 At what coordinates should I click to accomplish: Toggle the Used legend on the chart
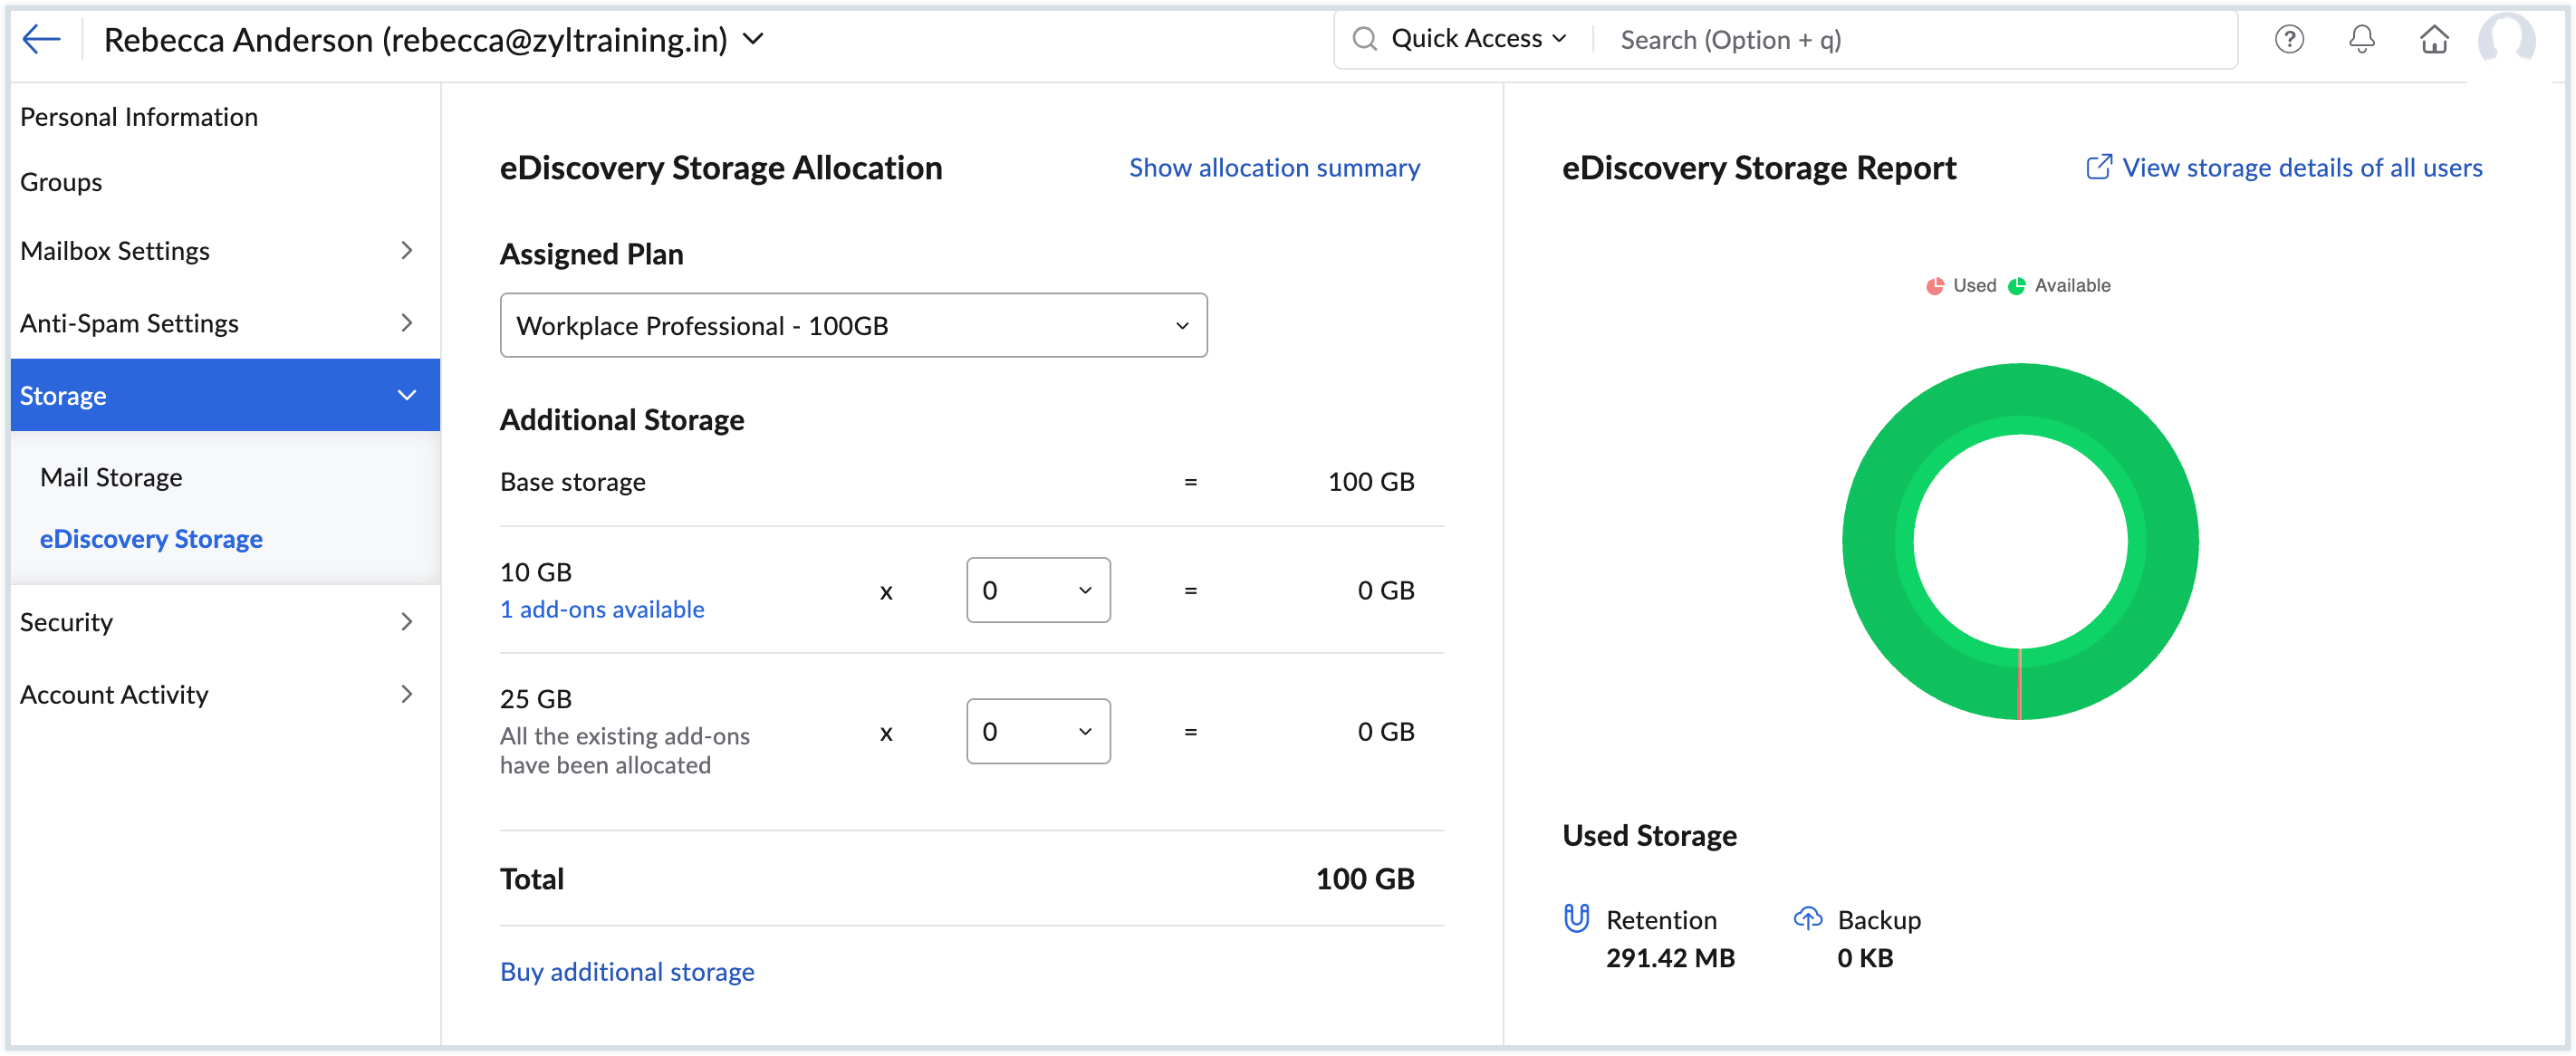coord(1961,285)
